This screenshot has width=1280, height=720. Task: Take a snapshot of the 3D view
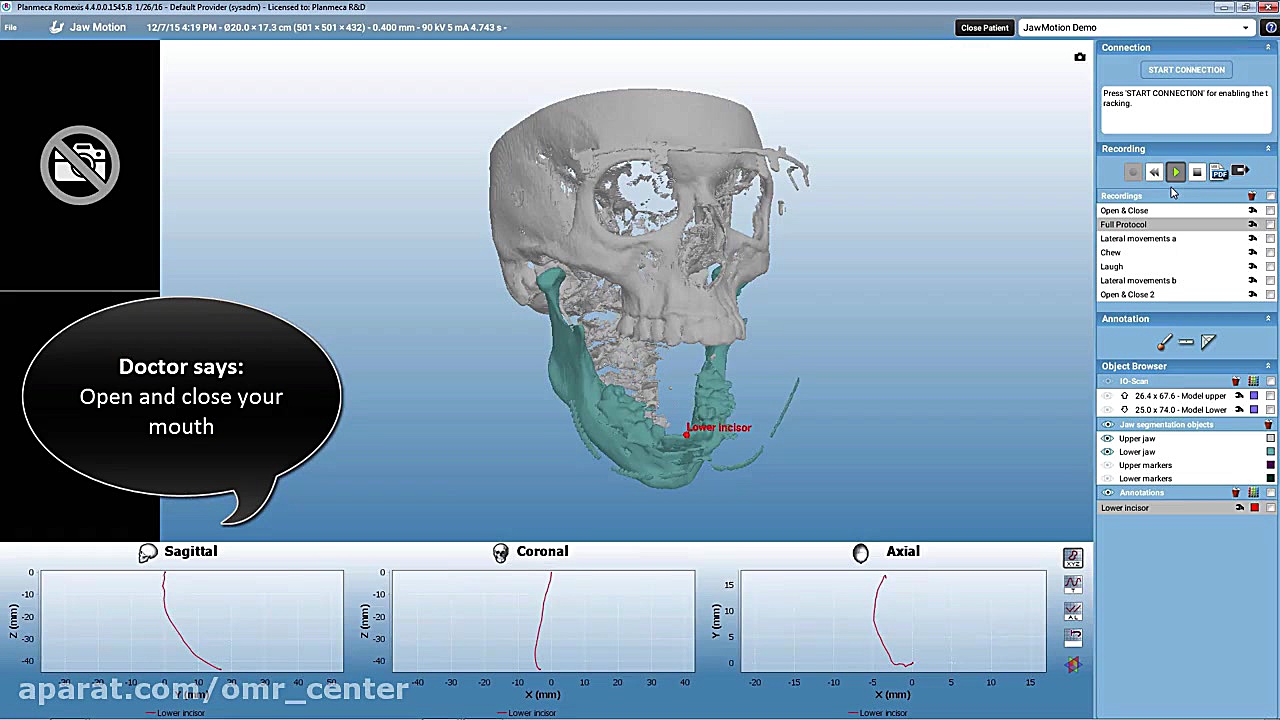coord(1080,57)
